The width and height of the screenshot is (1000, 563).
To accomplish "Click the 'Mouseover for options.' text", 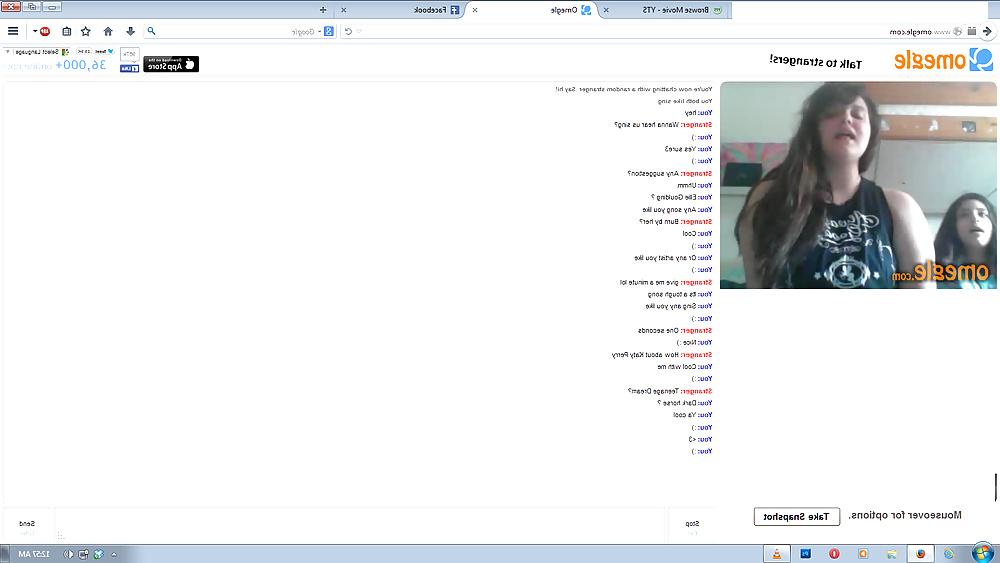I will [905, 515].
